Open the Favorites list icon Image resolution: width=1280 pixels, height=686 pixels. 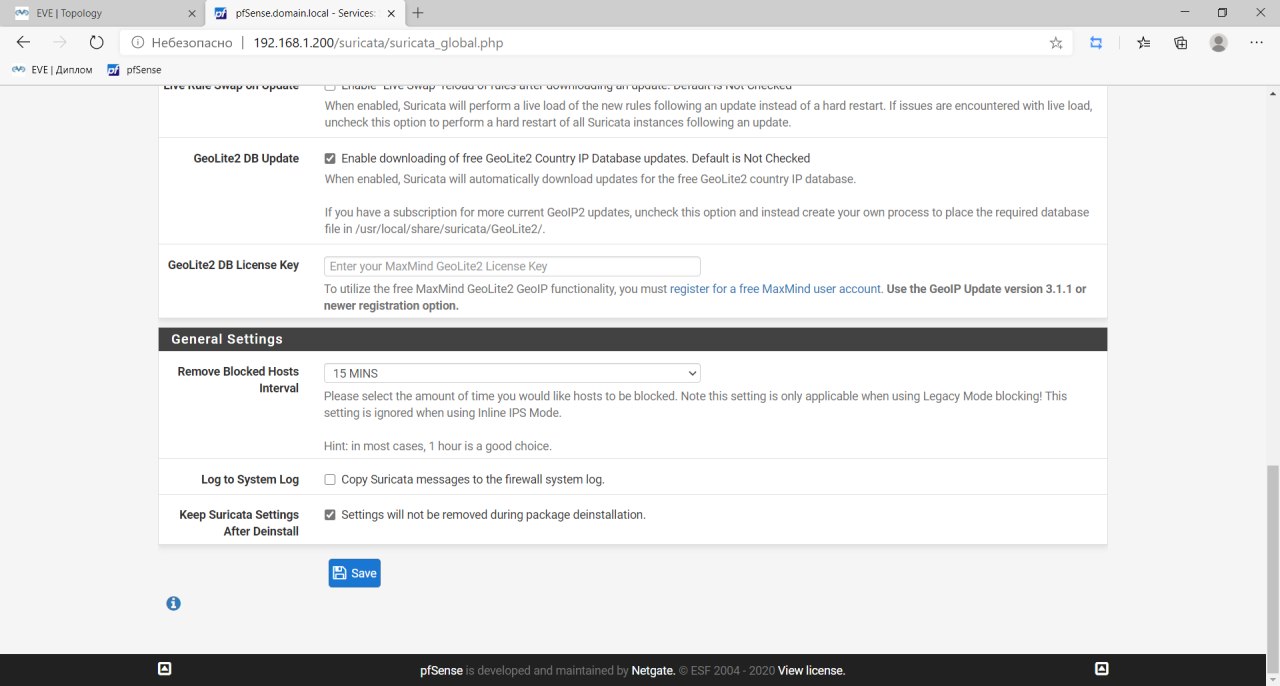click(1144, 43)
